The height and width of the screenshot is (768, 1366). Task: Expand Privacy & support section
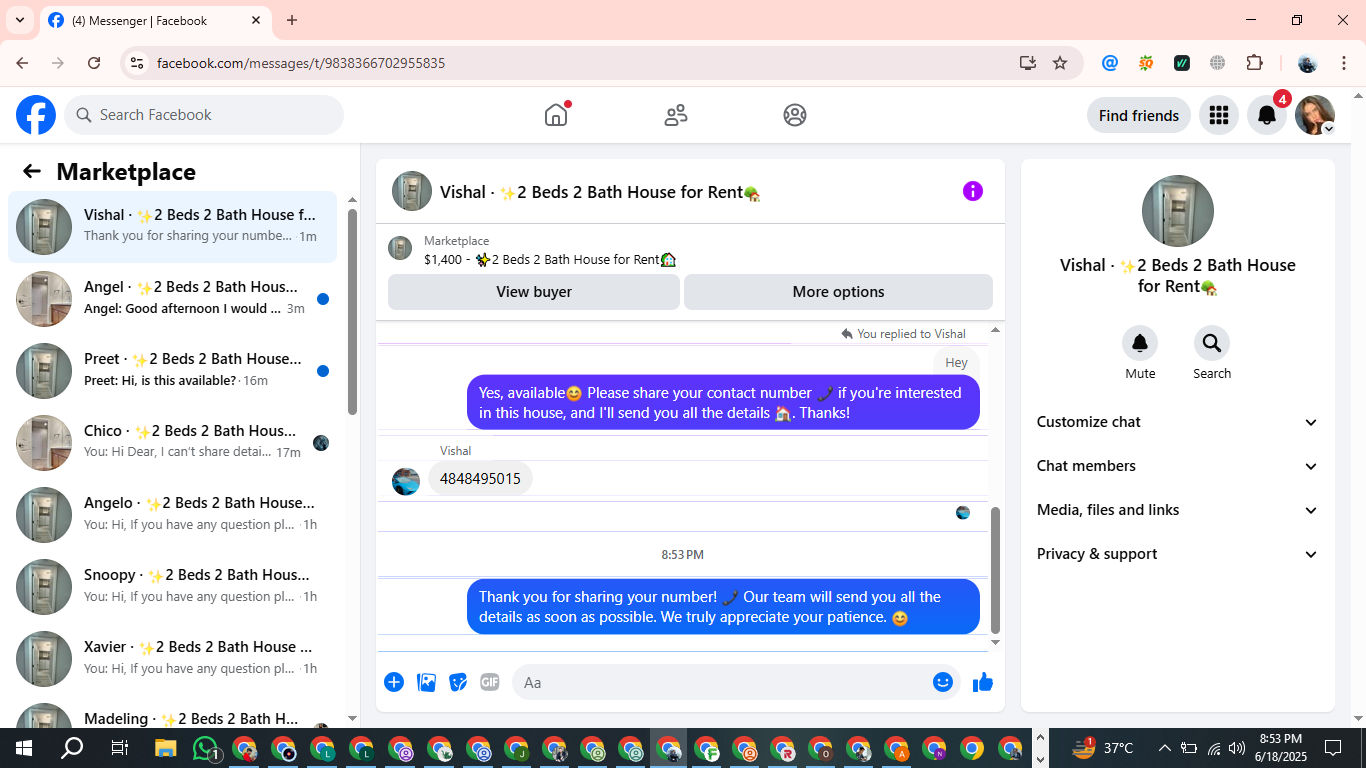tap(1178, 554)
